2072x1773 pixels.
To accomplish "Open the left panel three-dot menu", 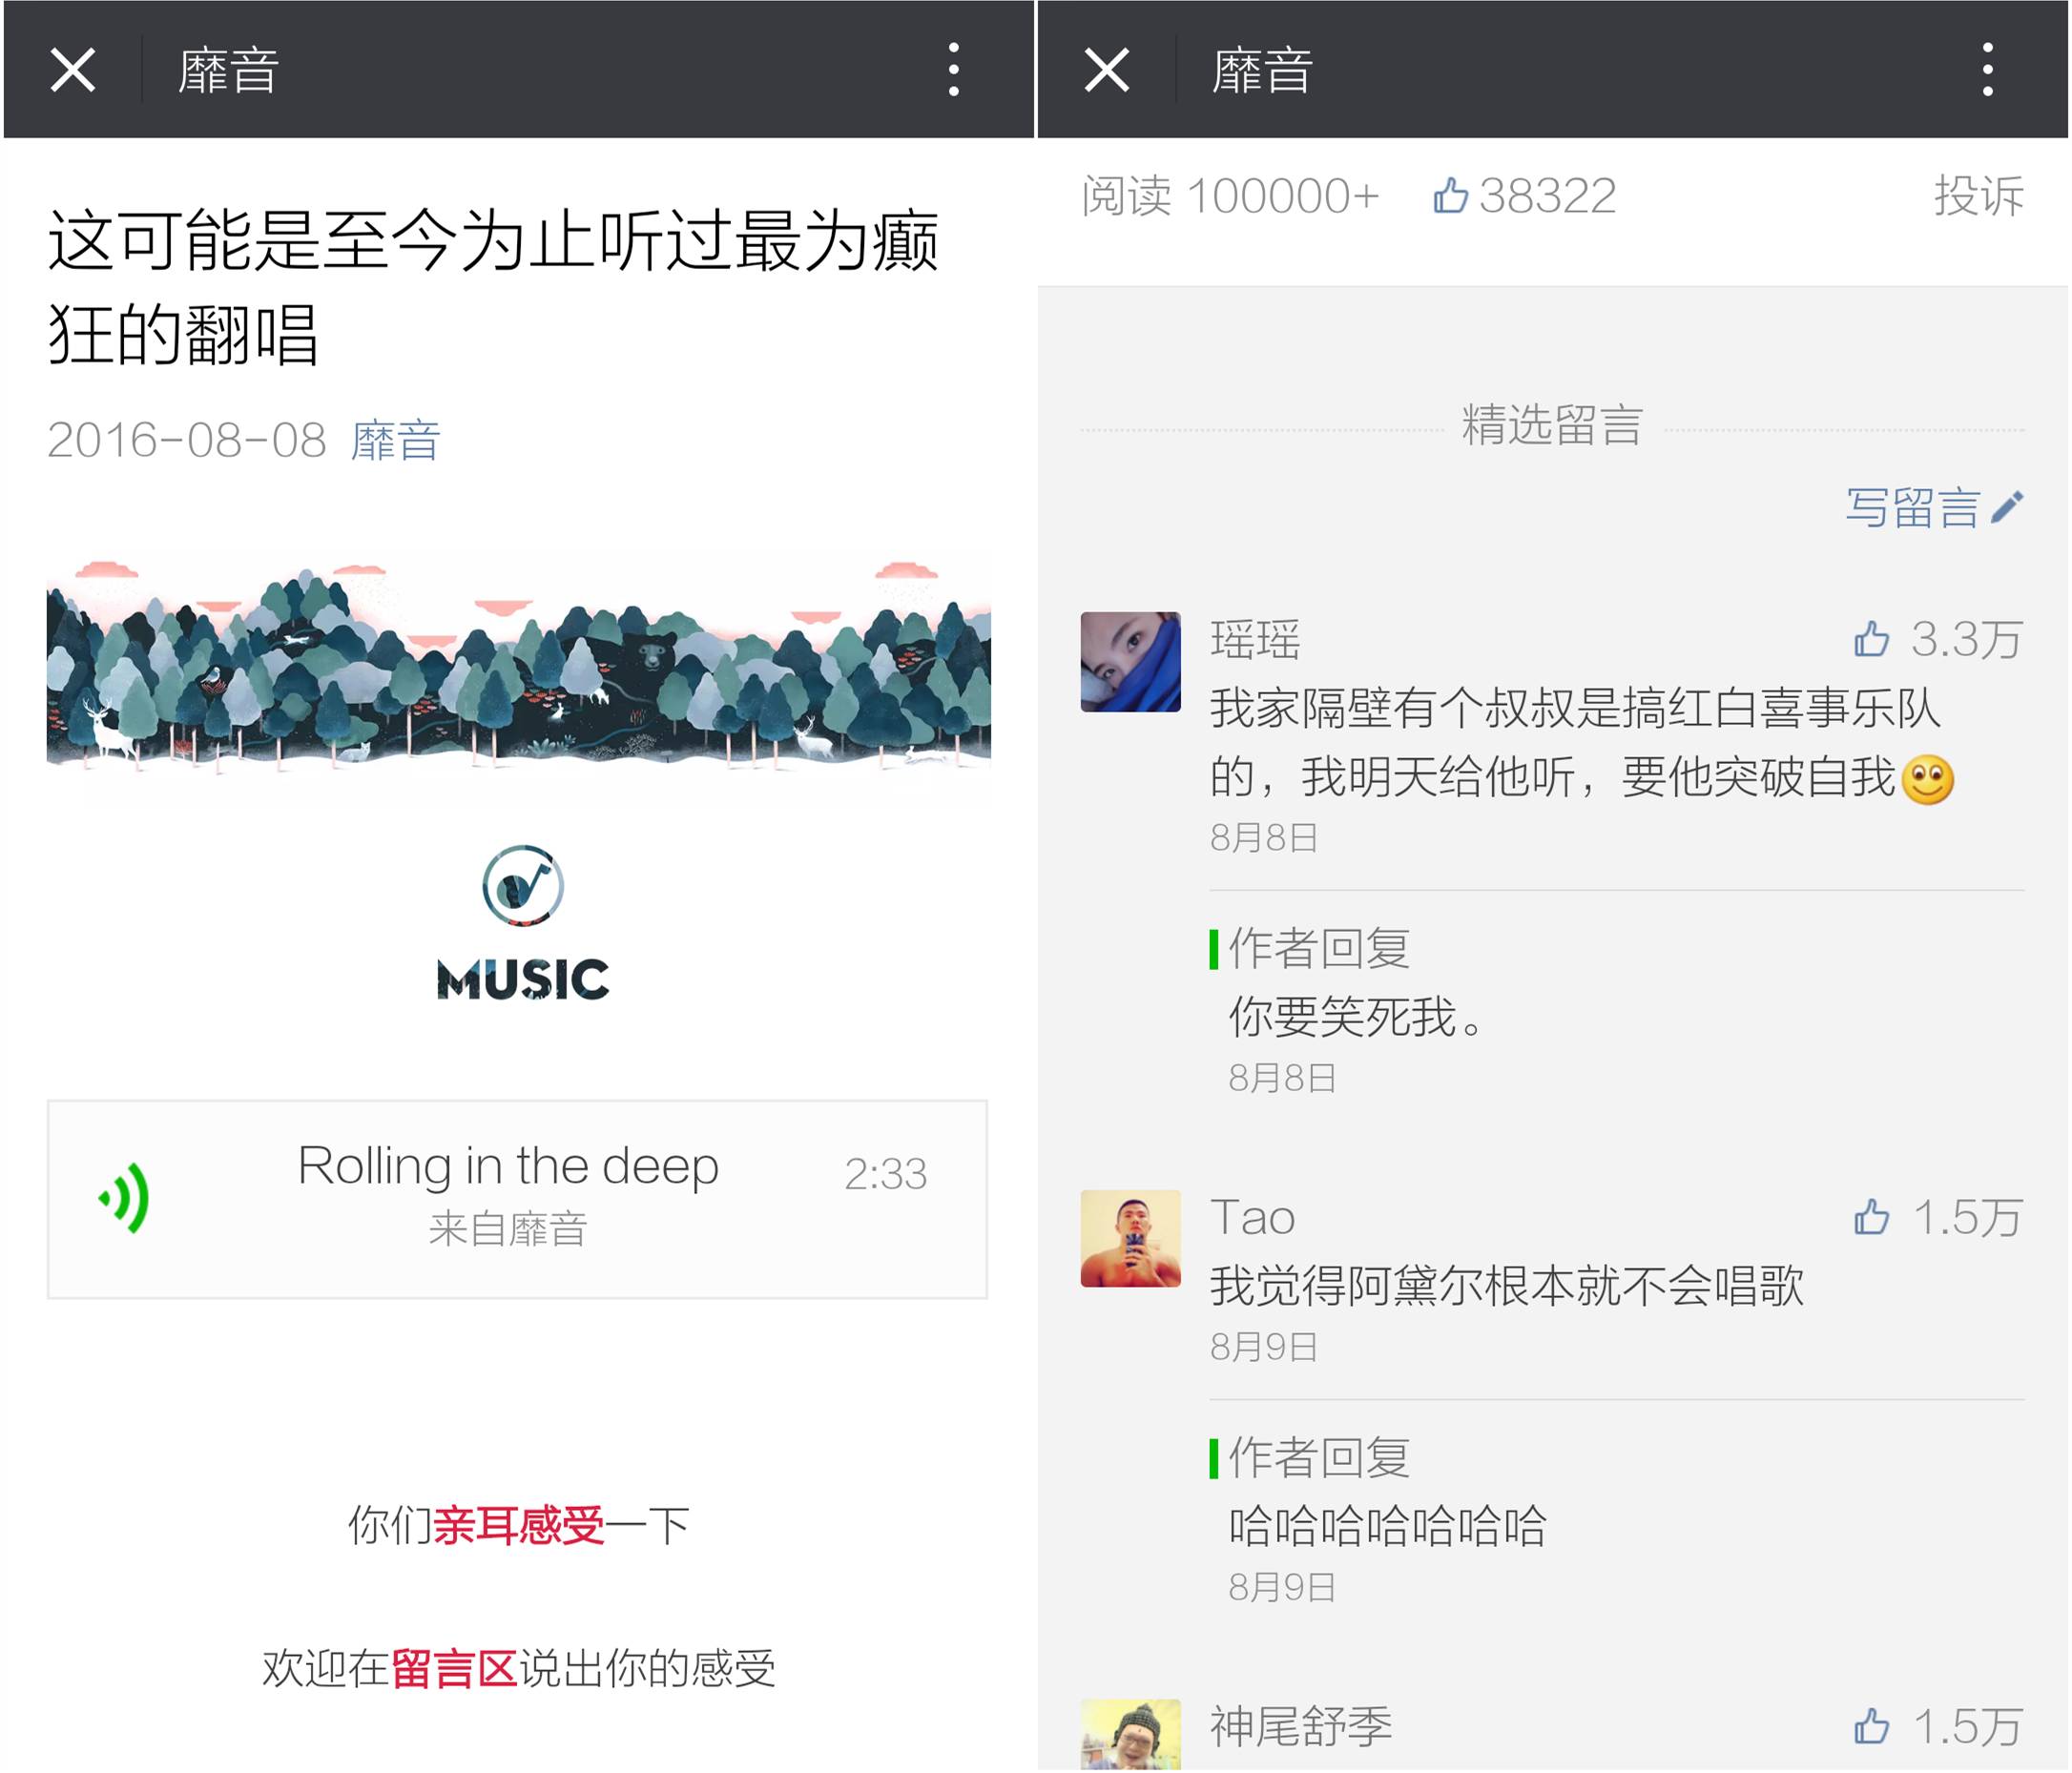I will pyautogui.click(x=953, y=70).
